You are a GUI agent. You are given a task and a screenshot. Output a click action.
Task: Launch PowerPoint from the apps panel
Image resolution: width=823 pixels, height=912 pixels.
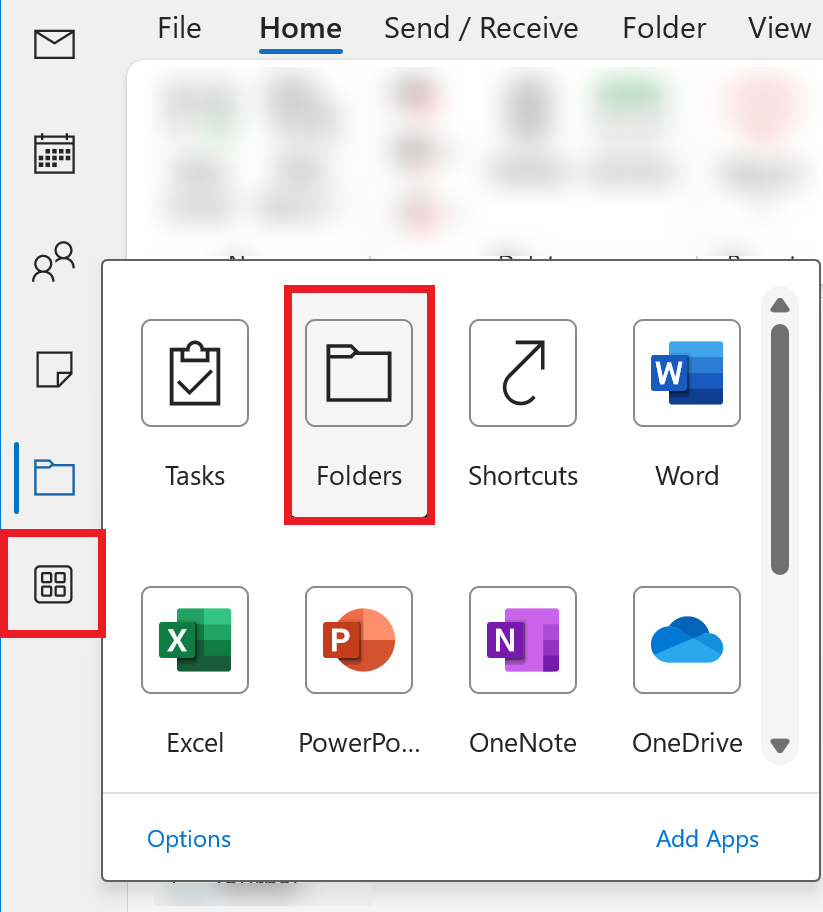coord(359,640)
